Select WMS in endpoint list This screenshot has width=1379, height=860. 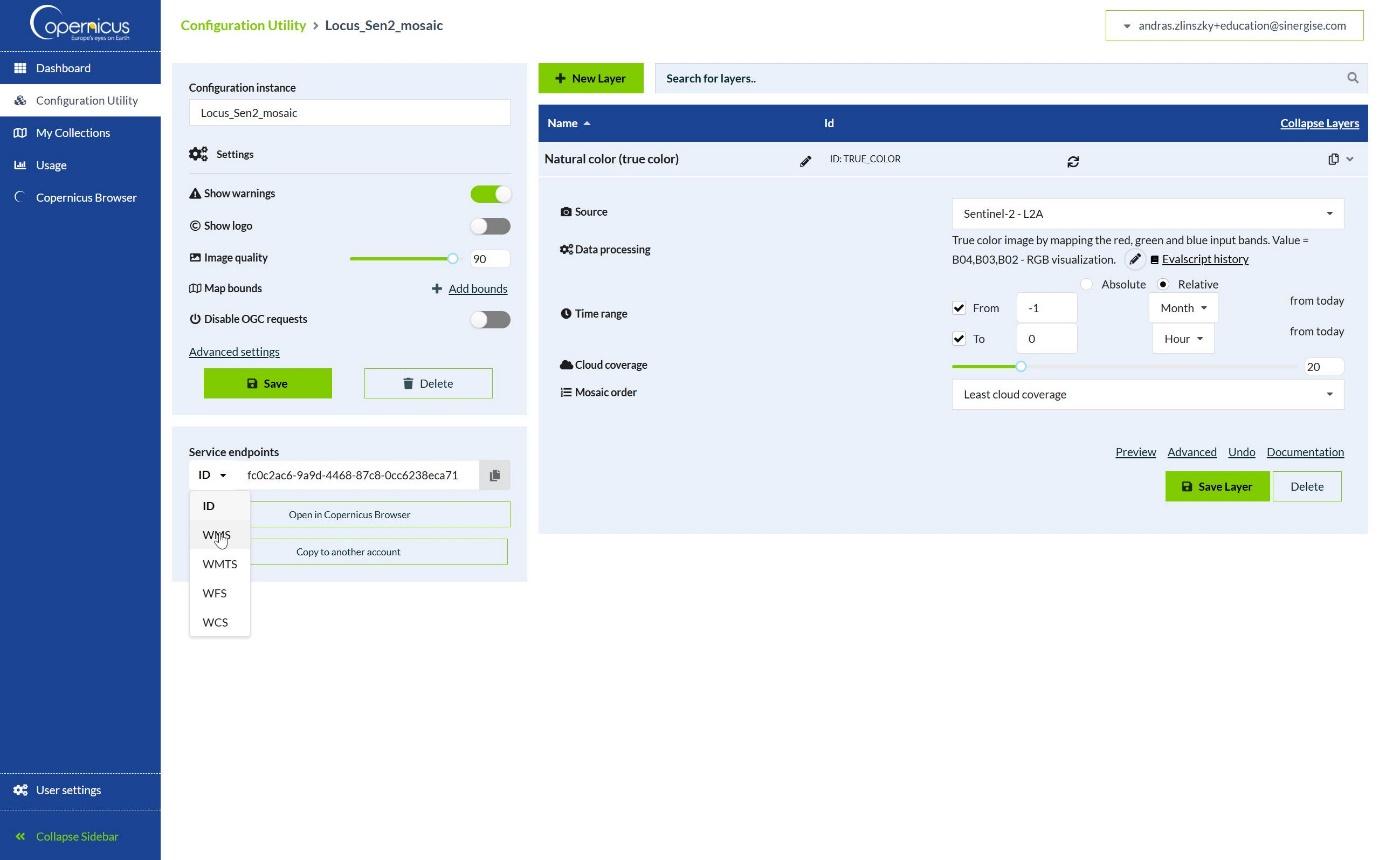(x=219, y=535)
